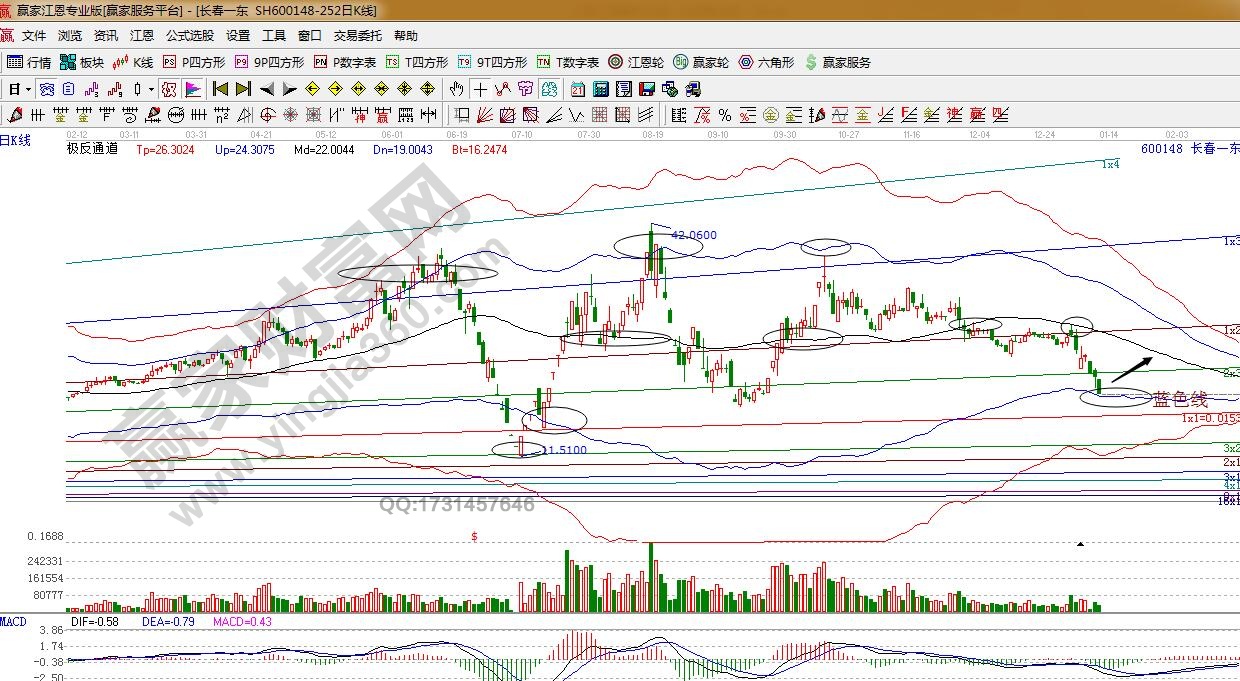Click the percent sign drawing tool
Viewport: 1240px width, 681px height.
pos(725,114)
